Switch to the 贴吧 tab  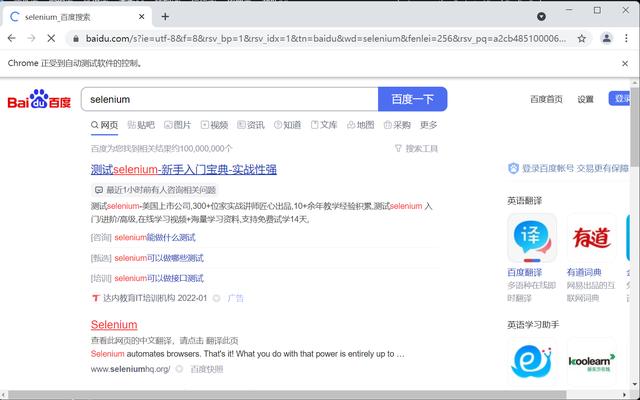pyautogui.click(x=141, y=125)
